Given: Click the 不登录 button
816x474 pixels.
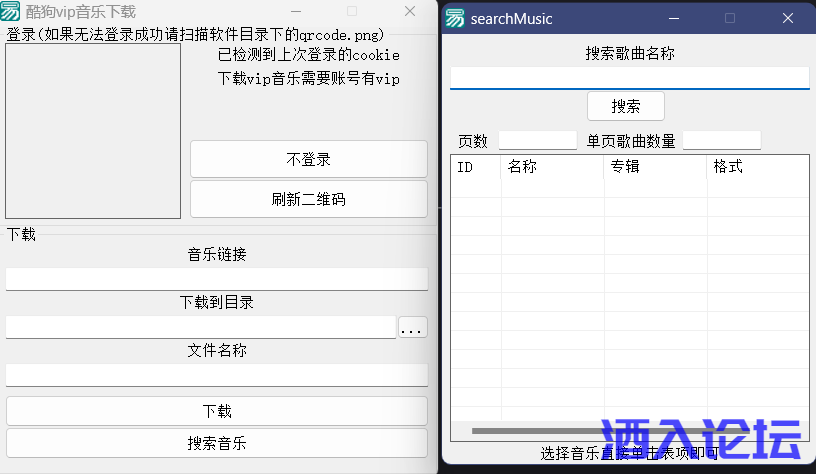Looking at the screenshot, I should [x=309, y=159].
